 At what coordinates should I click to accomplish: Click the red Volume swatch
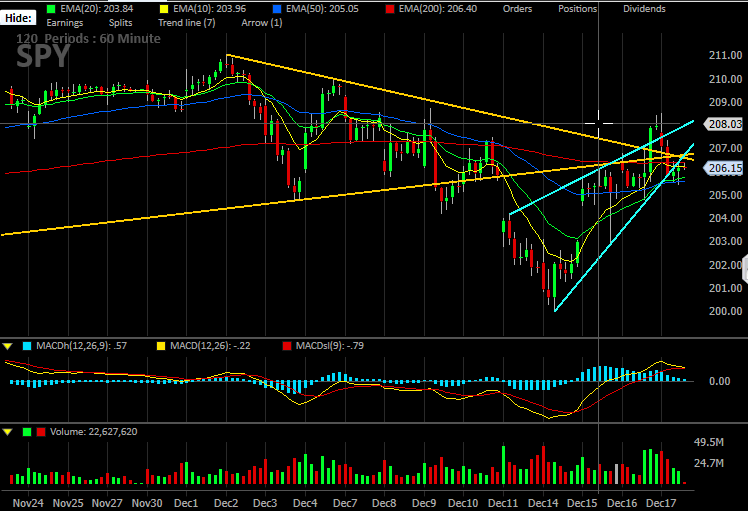tap(41, 432)
